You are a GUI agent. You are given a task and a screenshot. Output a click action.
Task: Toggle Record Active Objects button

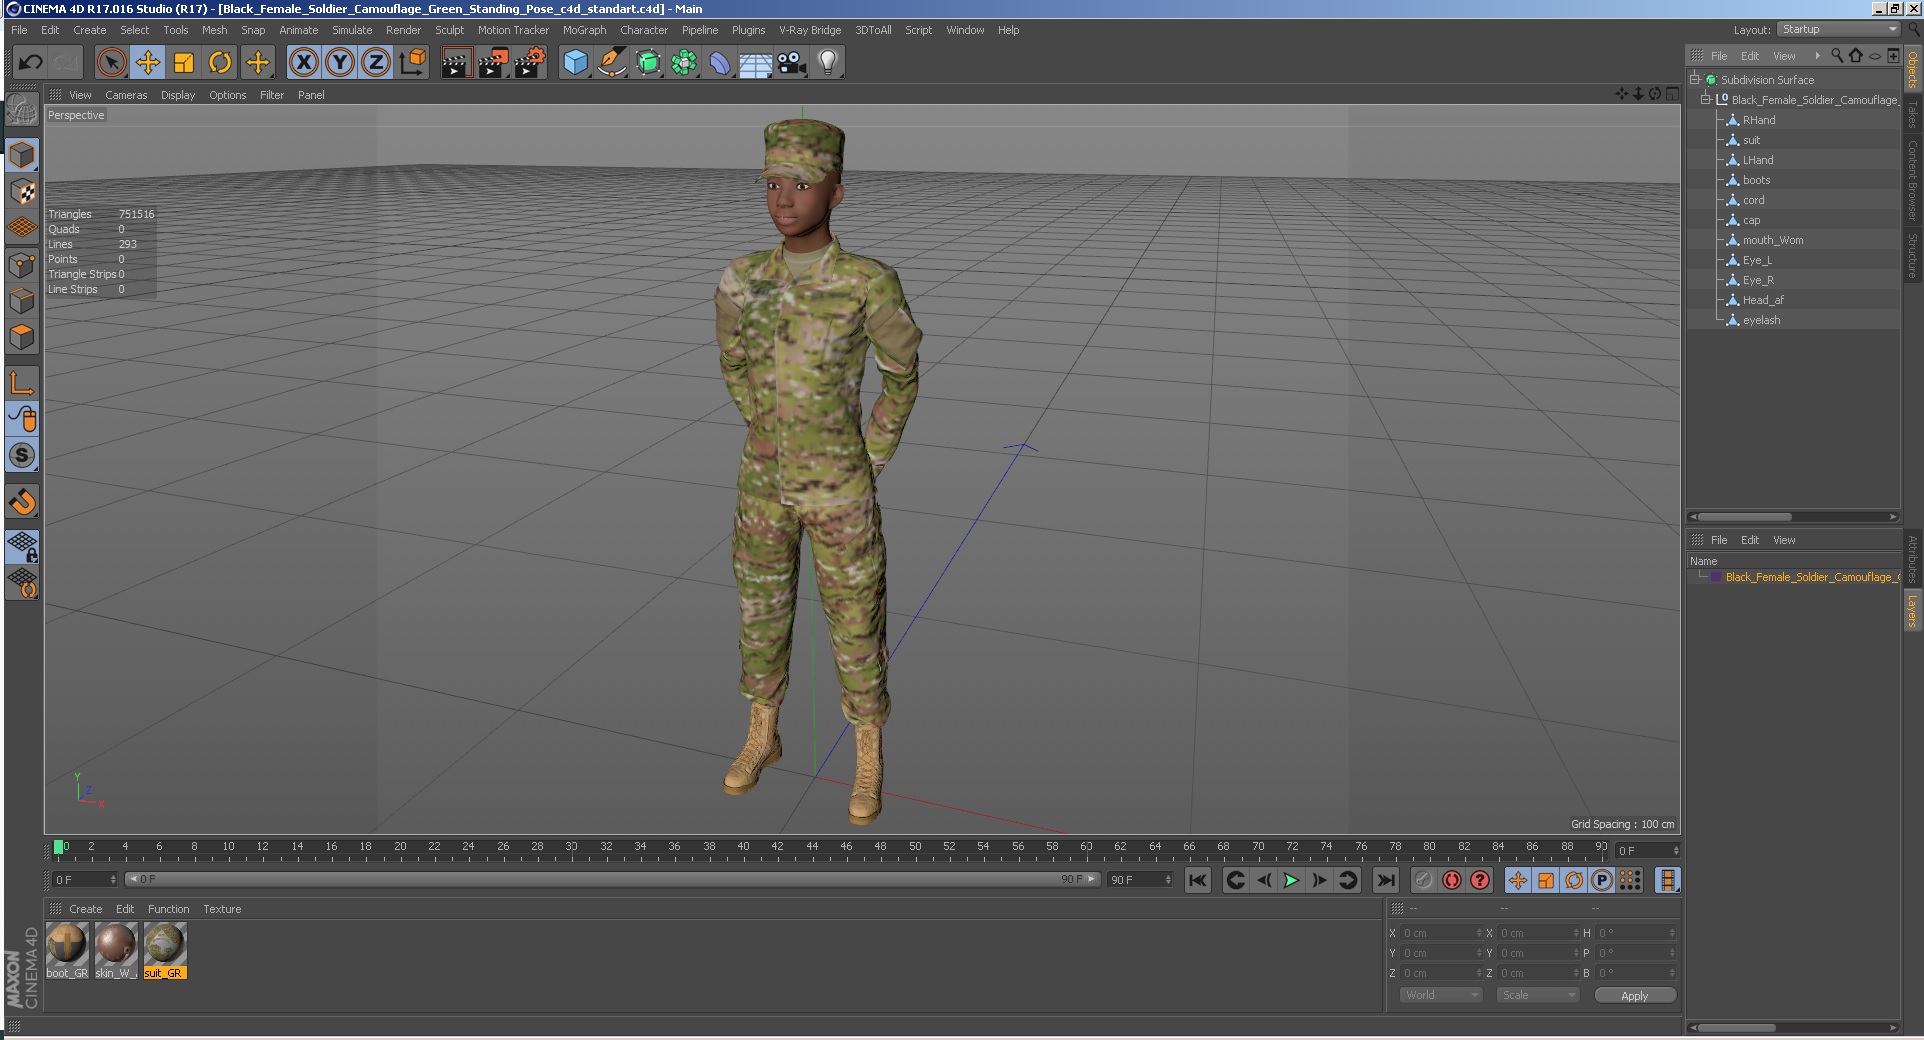point(1423,880)
